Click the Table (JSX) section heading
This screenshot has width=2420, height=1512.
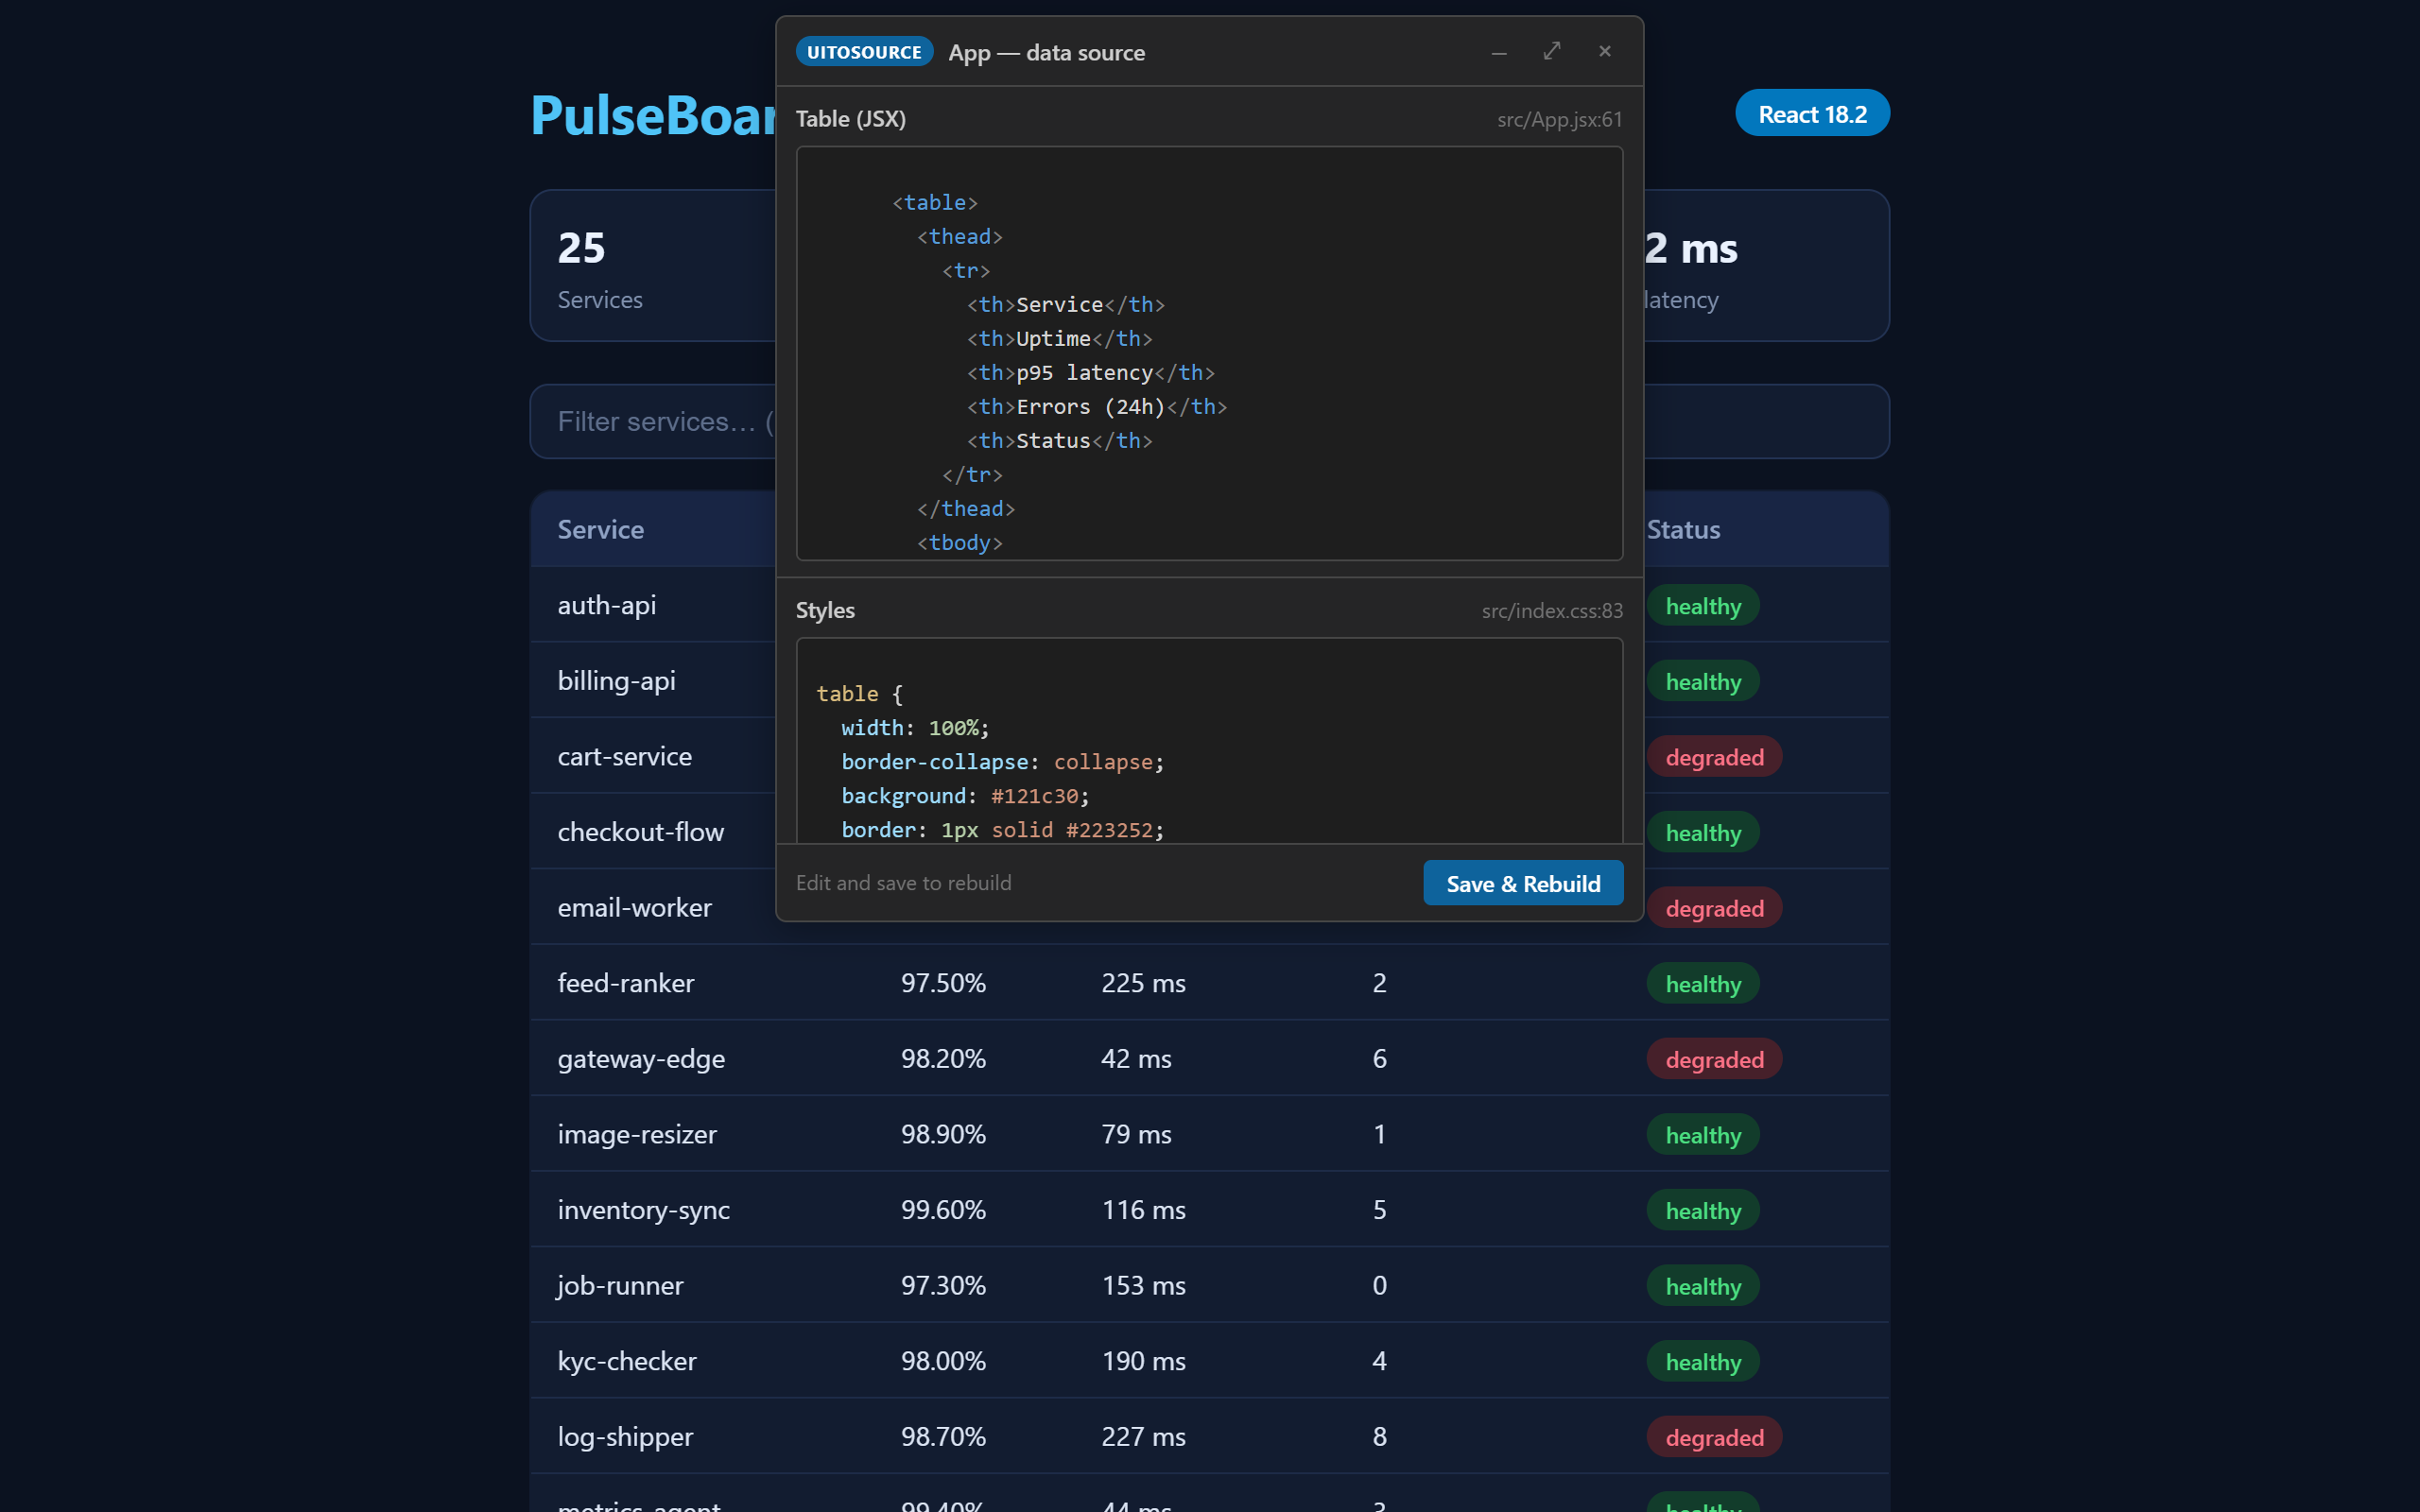[851, 118]
